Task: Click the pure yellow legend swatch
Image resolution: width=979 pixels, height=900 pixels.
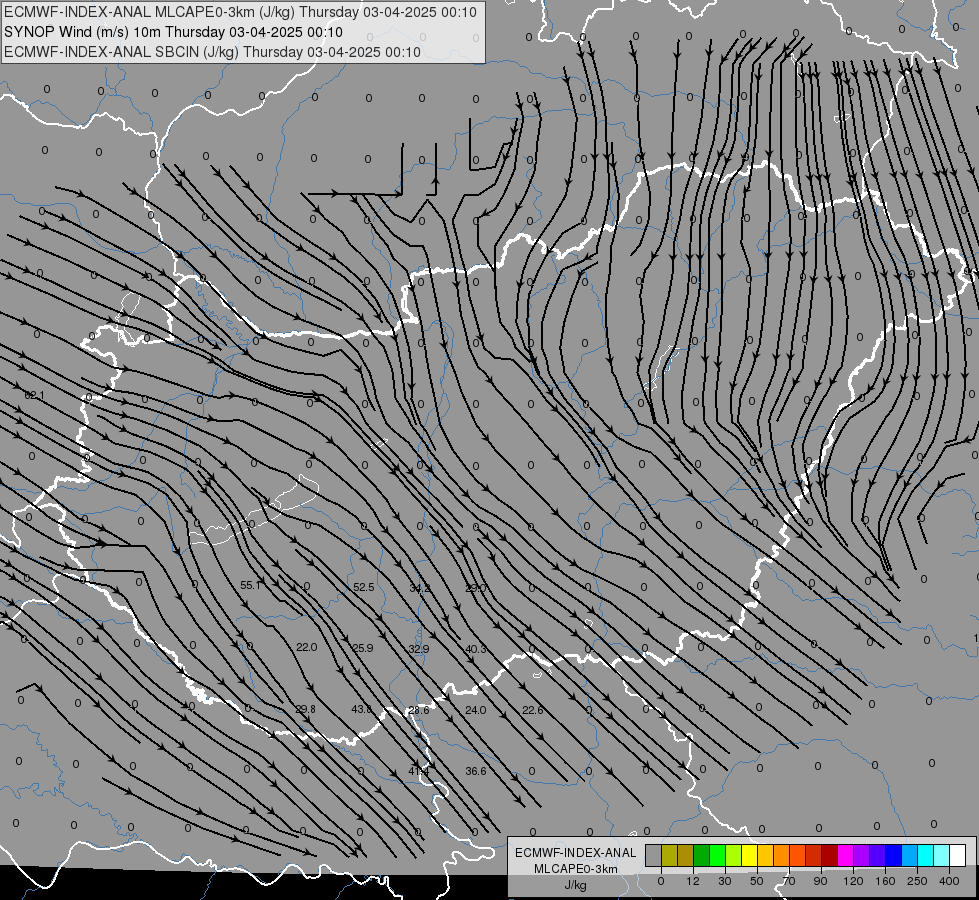Action: 750,855
